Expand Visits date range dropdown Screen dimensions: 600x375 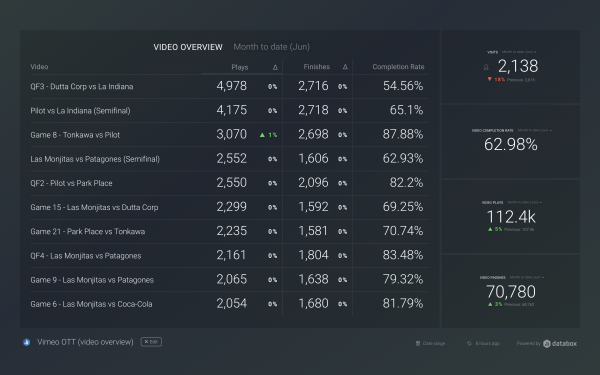(x=519, y=52)
